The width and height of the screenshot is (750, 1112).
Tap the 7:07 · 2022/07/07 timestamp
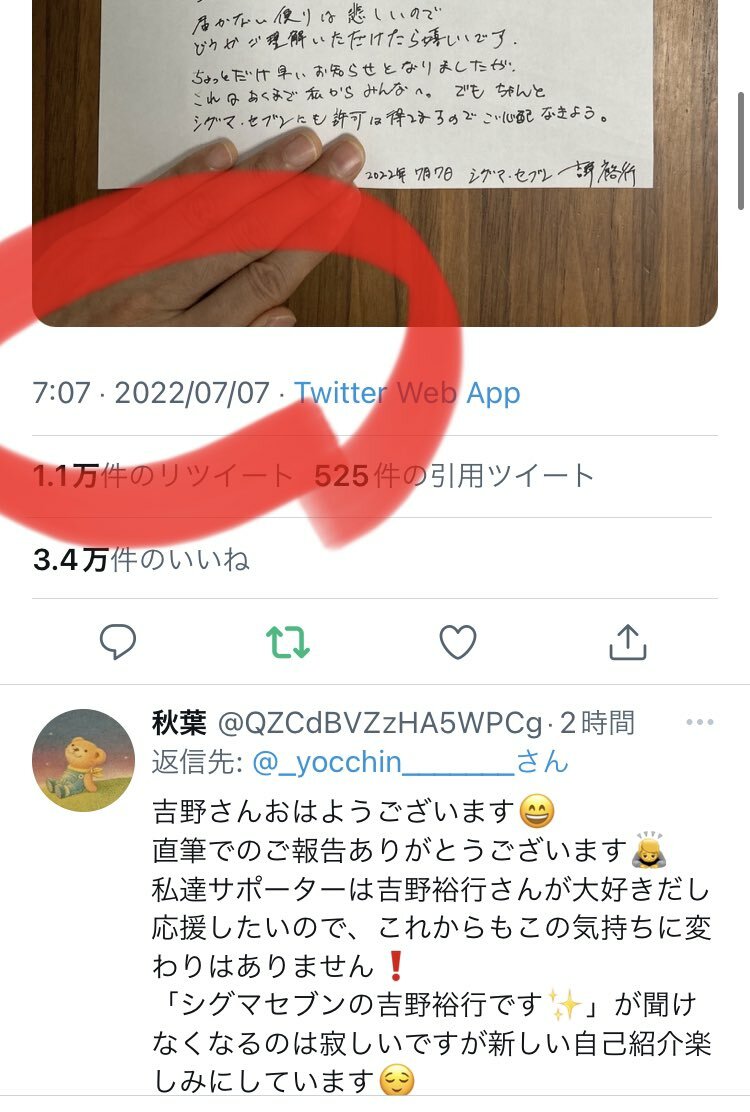pos(151,392)
